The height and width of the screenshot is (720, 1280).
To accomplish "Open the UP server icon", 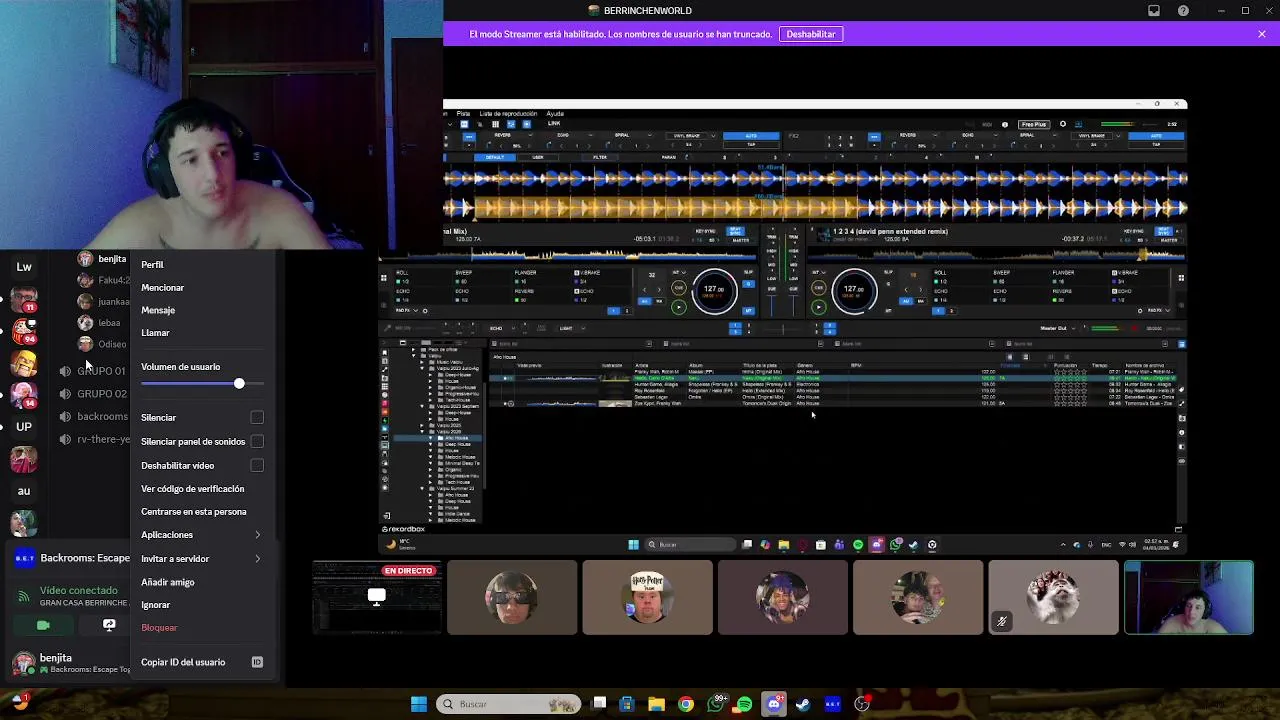I will (x=24, y=427).
